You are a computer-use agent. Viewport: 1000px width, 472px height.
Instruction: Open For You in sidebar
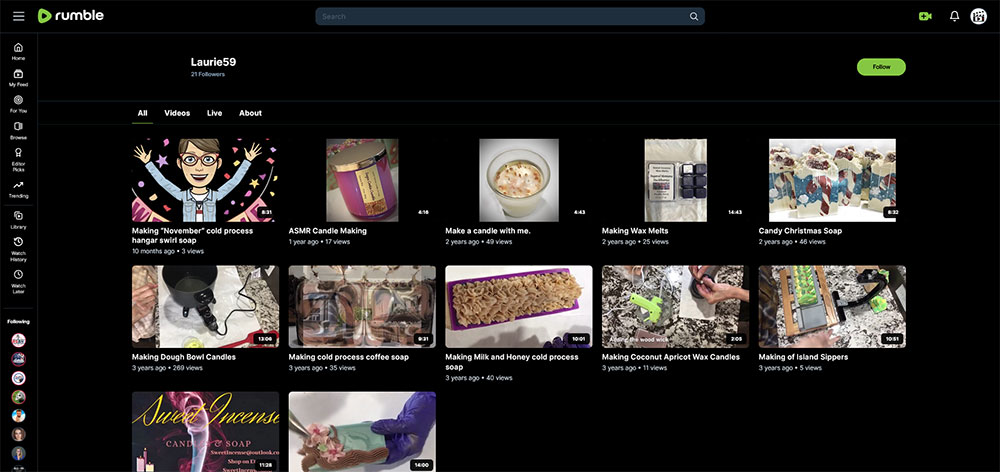(18, 105)
